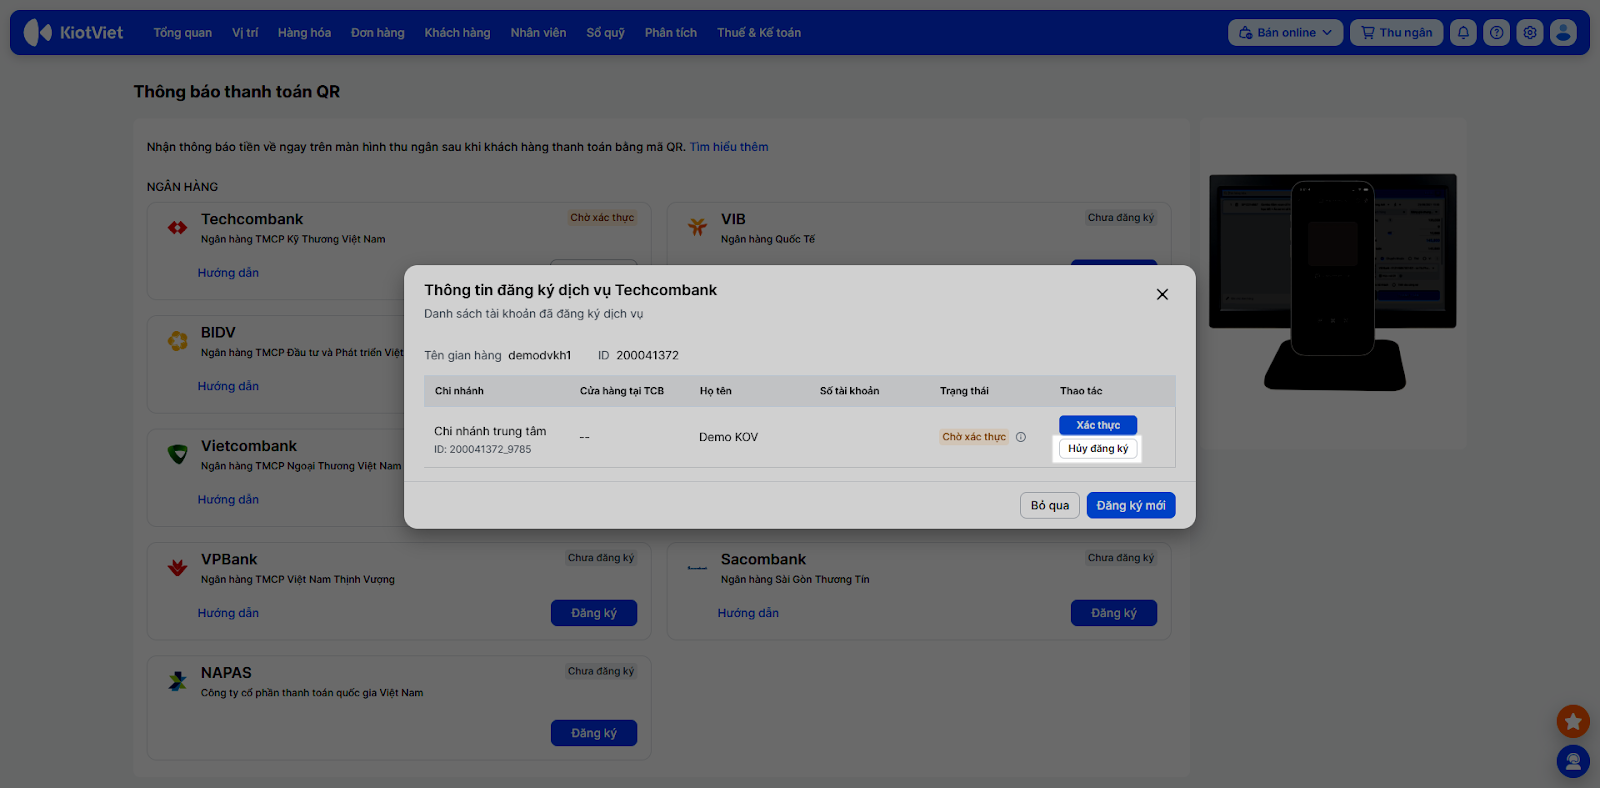Viewport: 1600px width, 788px height.
Task: Open the Phân tích menu
Action: 671,33
